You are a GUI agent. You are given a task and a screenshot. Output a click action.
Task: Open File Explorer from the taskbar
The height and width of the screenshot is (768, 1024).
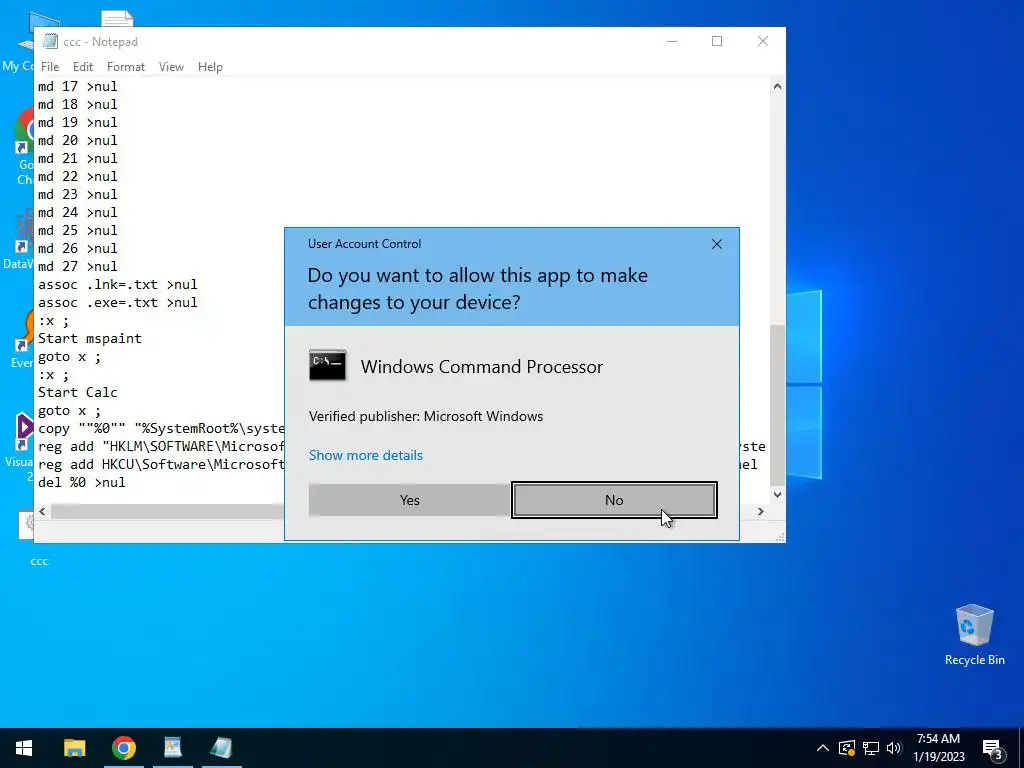(x=74, y=748)
